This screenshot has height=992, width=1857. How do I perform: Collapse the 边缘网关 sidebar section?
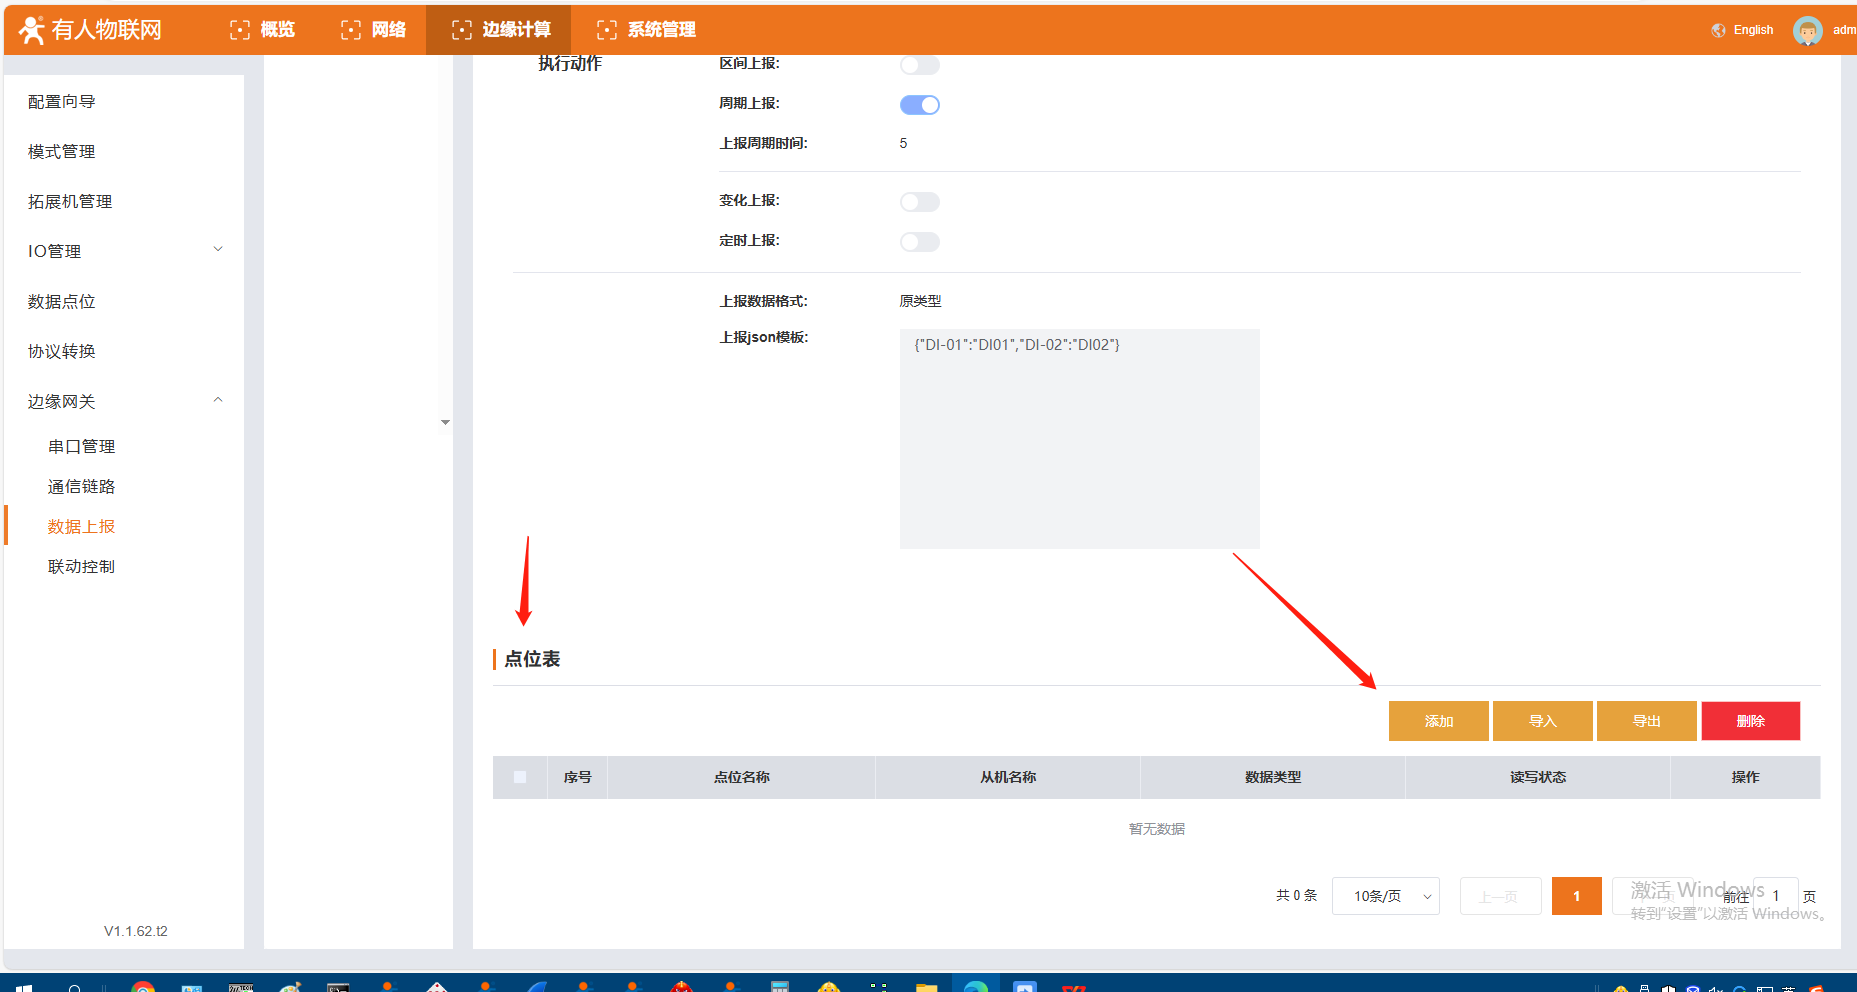tap(218, 400)
